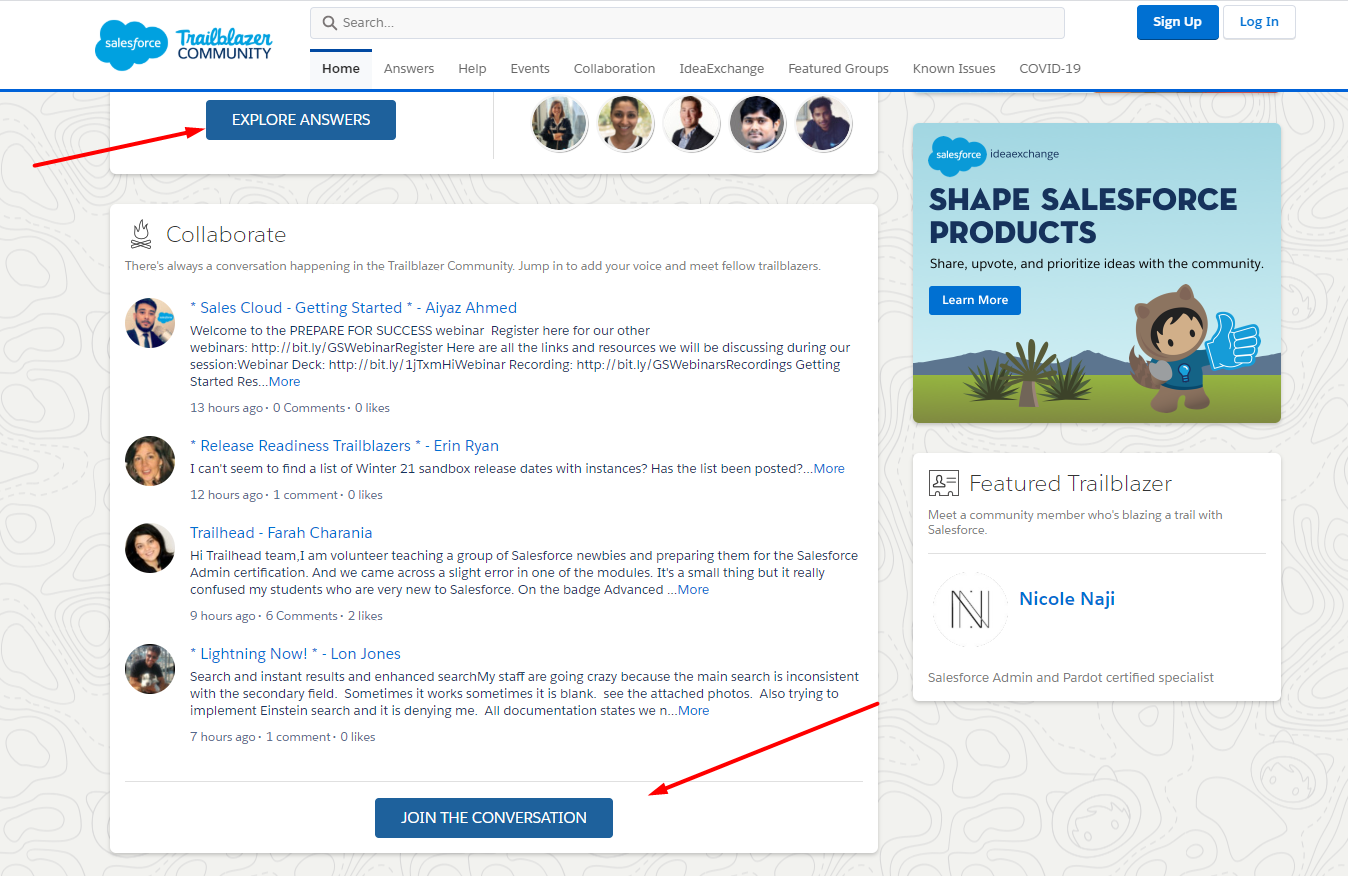Expand More on the Sales Cloud post
The height and width of the screenshot is (876, 1348).
pyautogui.click(x=284, y=381)
